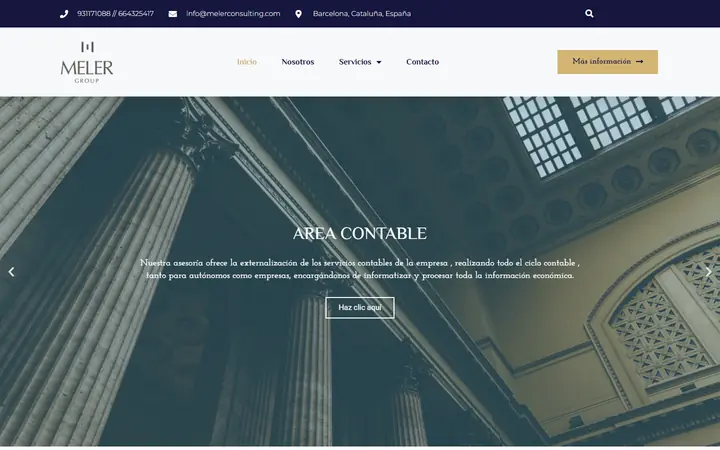720x450 pixels.
Task: Go to previous slide with left arrow
Action: [11, 272]
